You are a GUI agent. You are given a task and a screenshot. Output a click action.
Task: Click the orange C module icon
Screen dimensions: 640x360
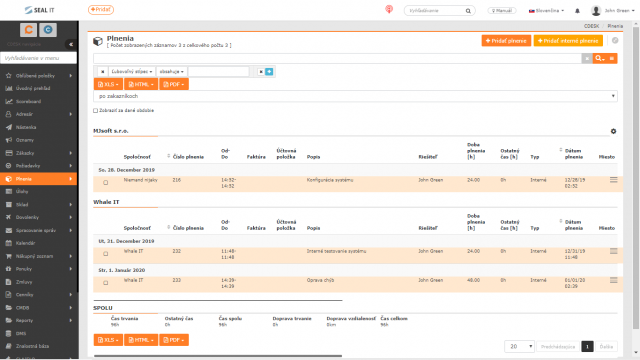point(29,30)
